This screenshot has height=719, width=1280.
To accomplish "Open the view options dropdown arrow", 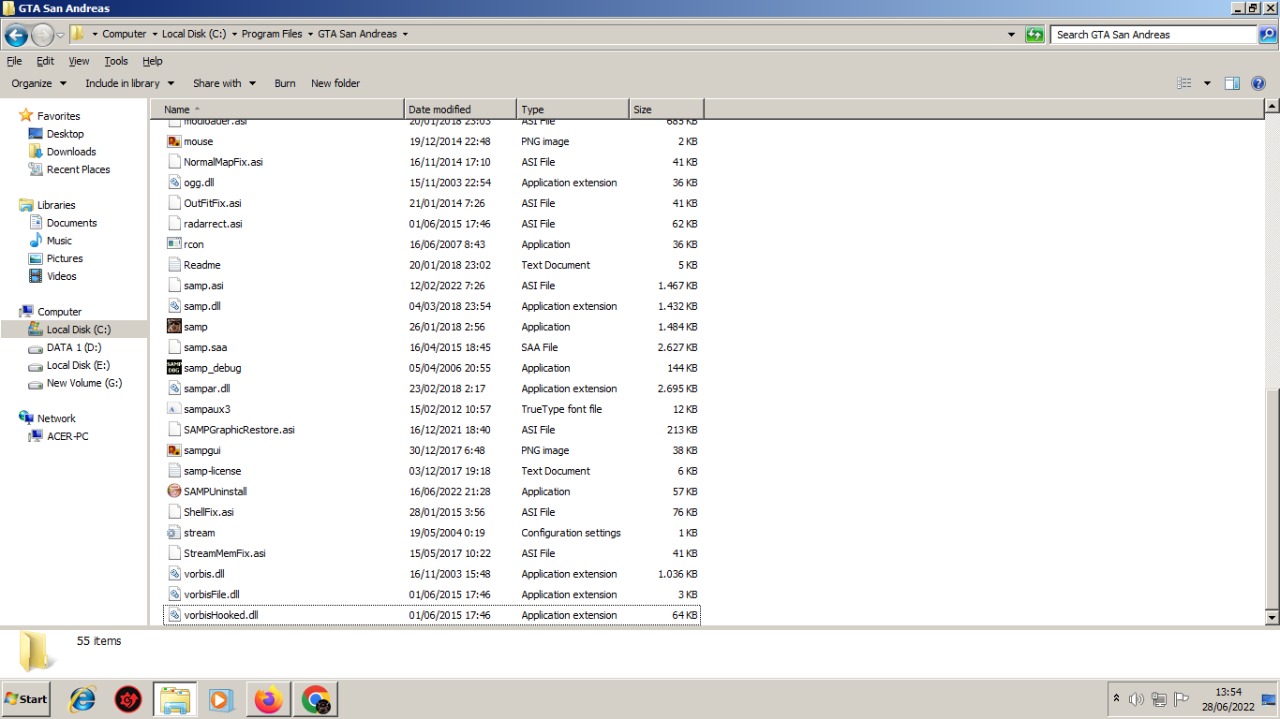I will point(1207,84).
